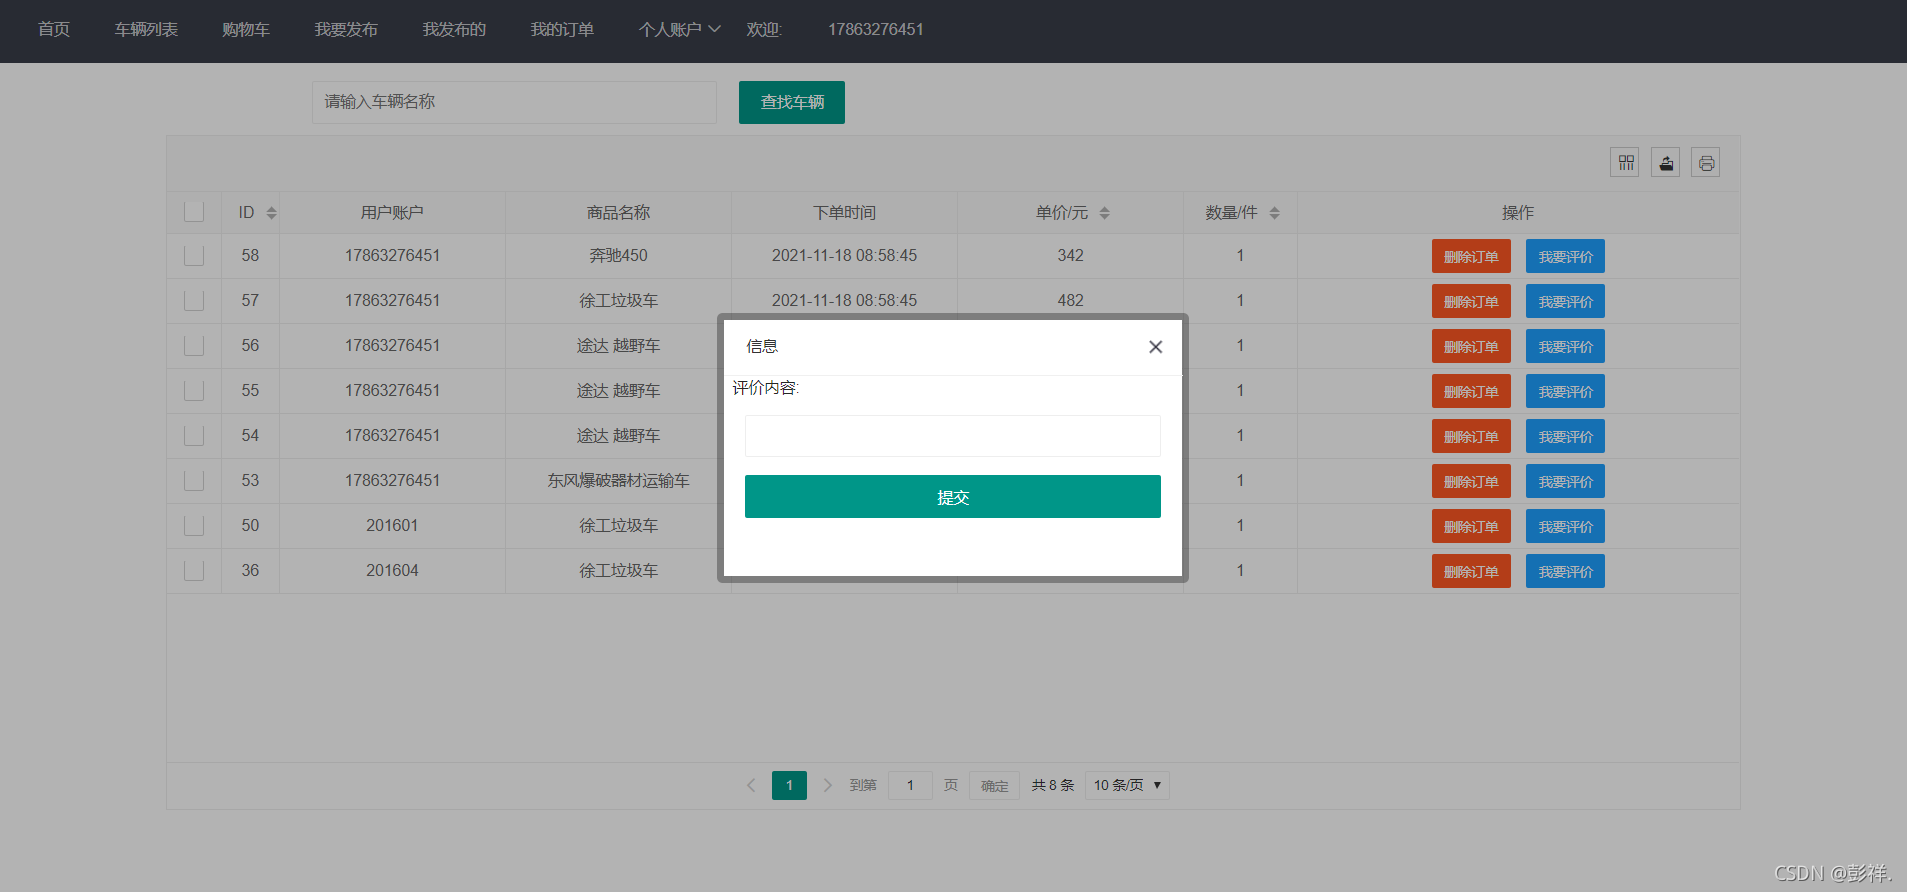Click 删除订单 for order ID 36

1471,571
